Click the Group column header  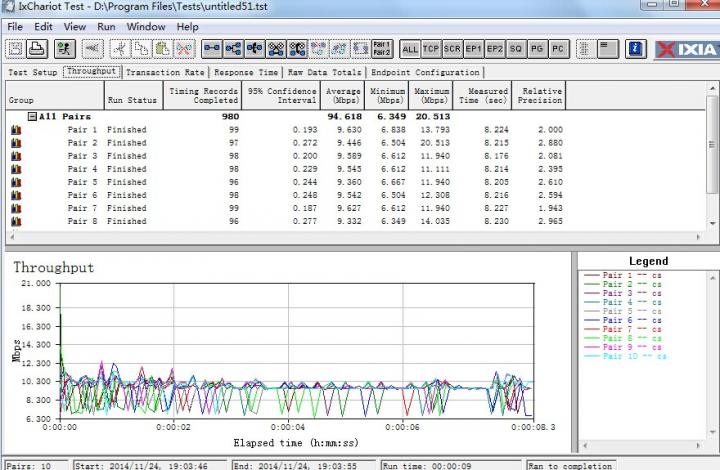55,95
